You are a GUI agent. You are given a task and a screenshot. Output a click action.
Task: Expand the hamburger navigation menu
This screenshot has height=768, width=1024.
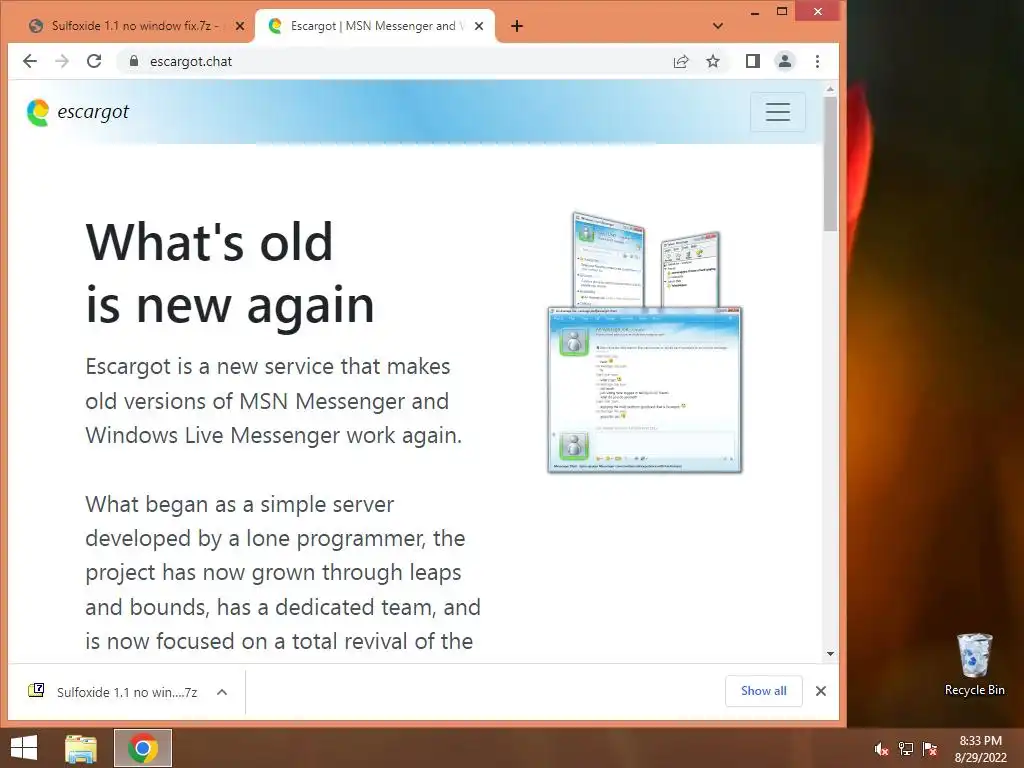click(778, 112)
